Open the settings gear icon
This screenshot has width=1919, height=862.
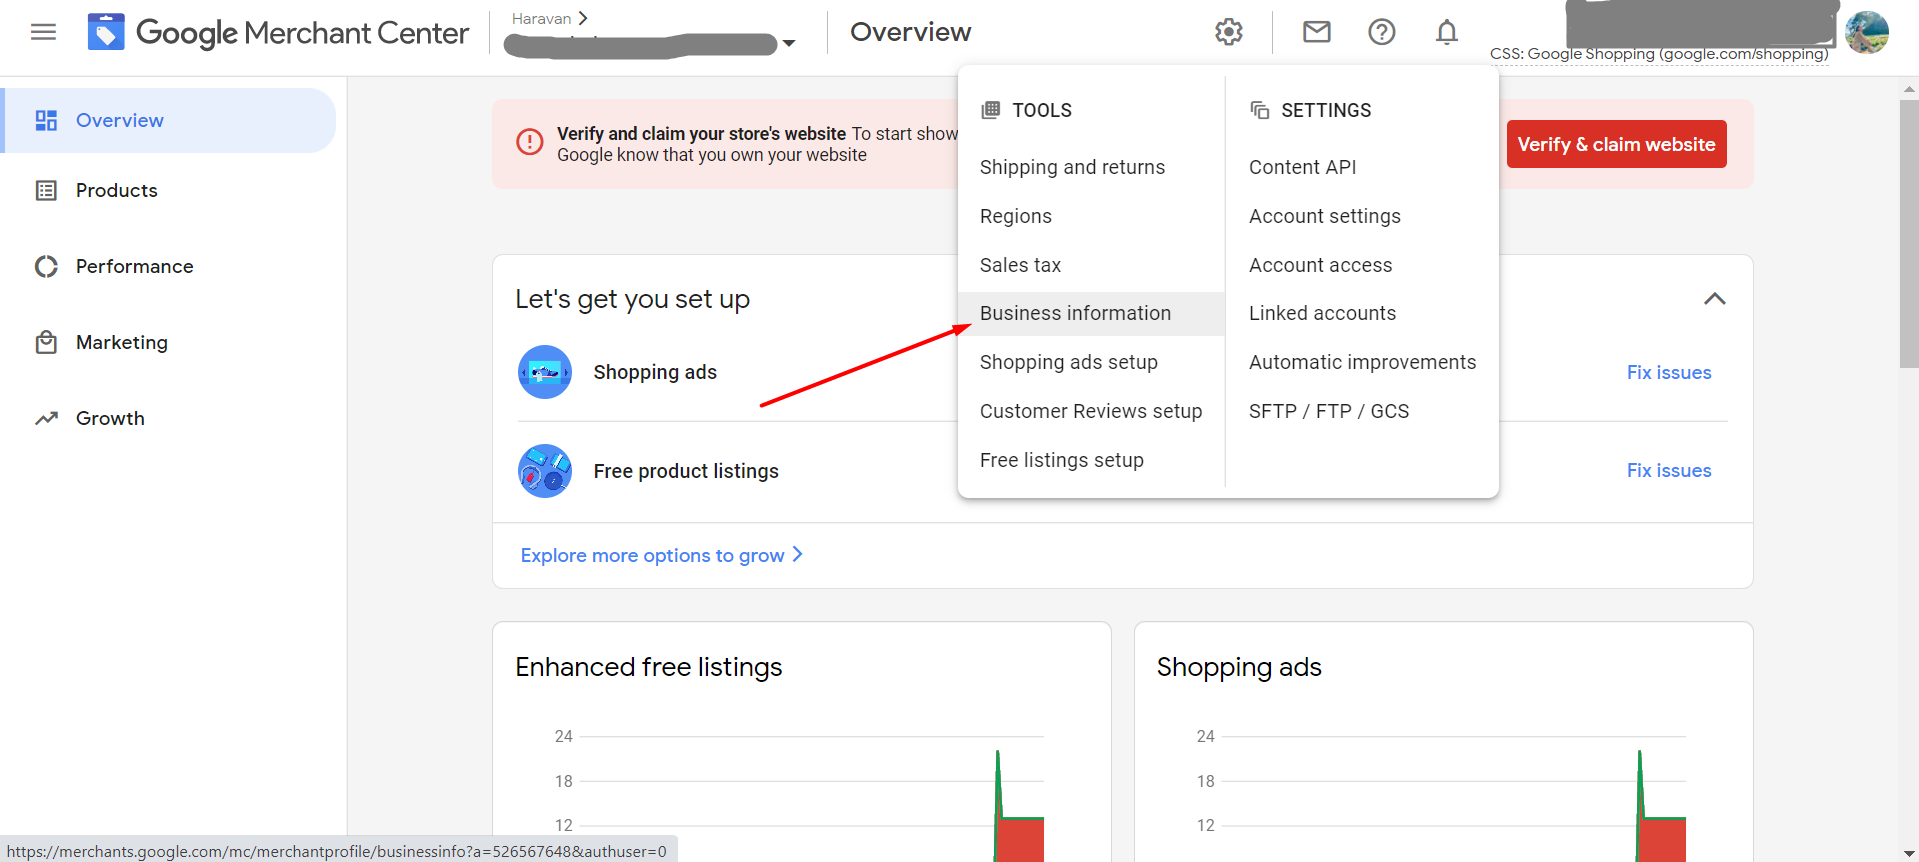pyautogui.click(x=1228, y=32)
